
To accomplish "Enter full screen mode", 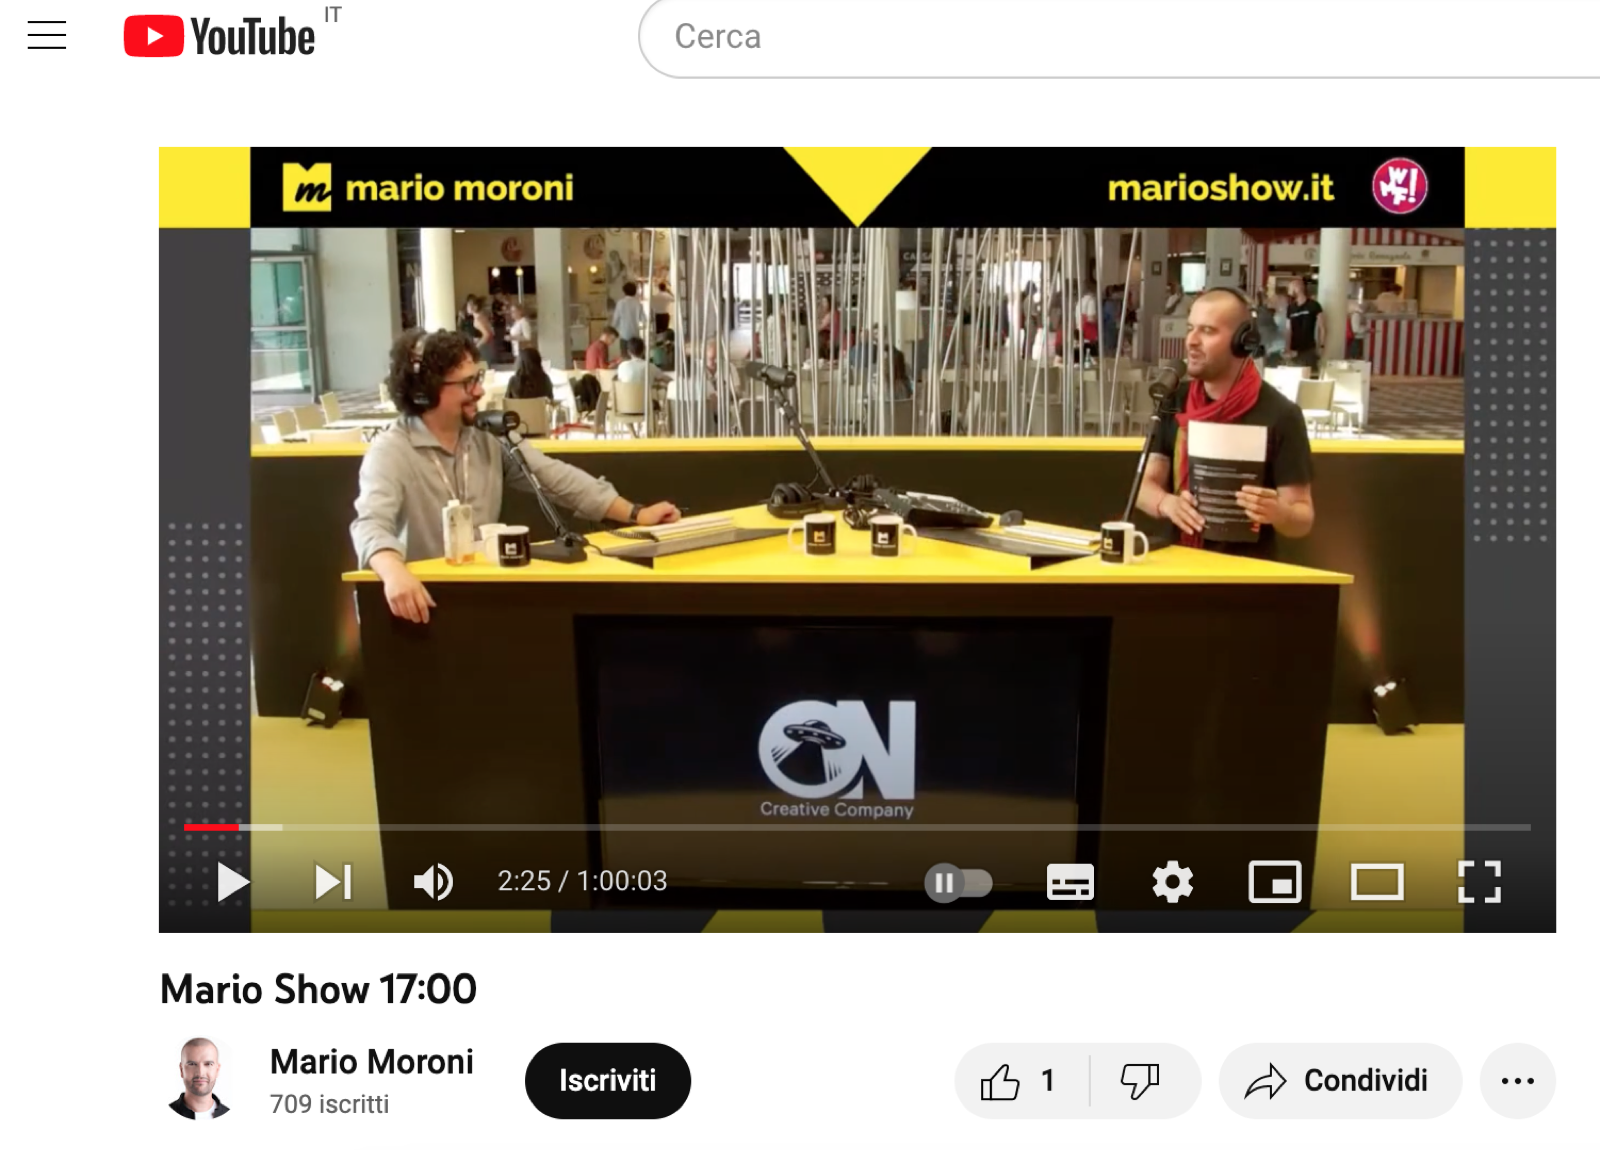I will coord(1480,882).
